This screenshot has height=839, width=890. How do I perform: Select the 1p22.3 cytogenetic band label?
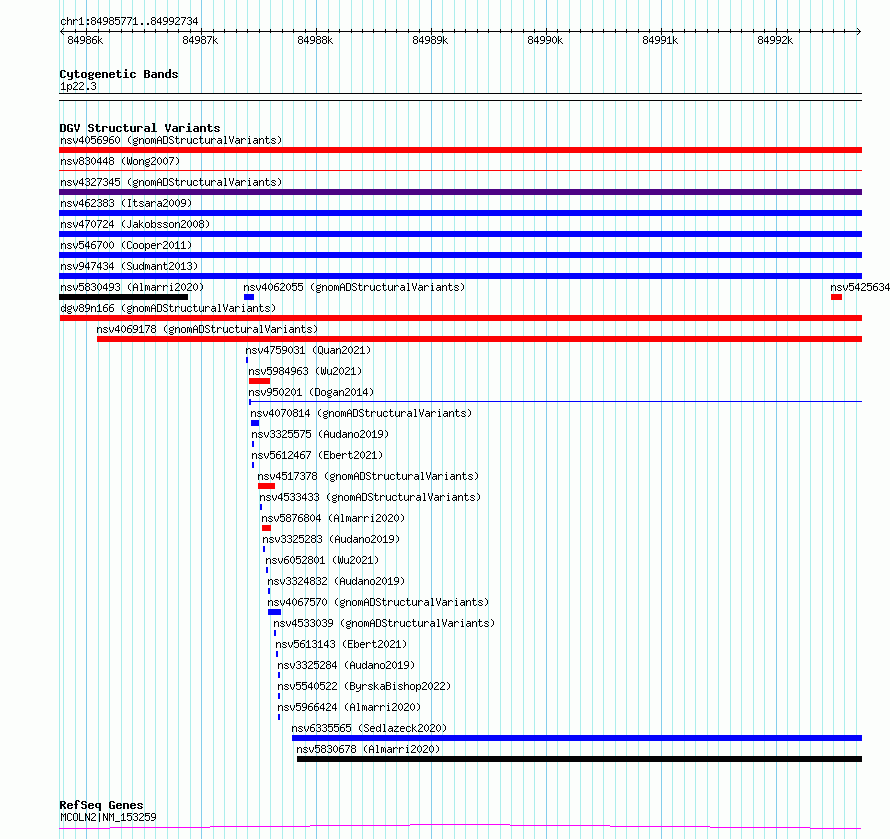pyautogui.click(x=78, y=86)
